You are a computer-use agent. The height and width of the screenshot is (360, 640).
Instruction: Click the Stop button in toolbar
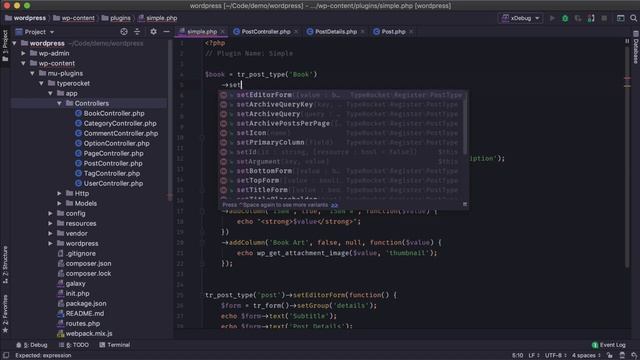(x=604, y=18)
